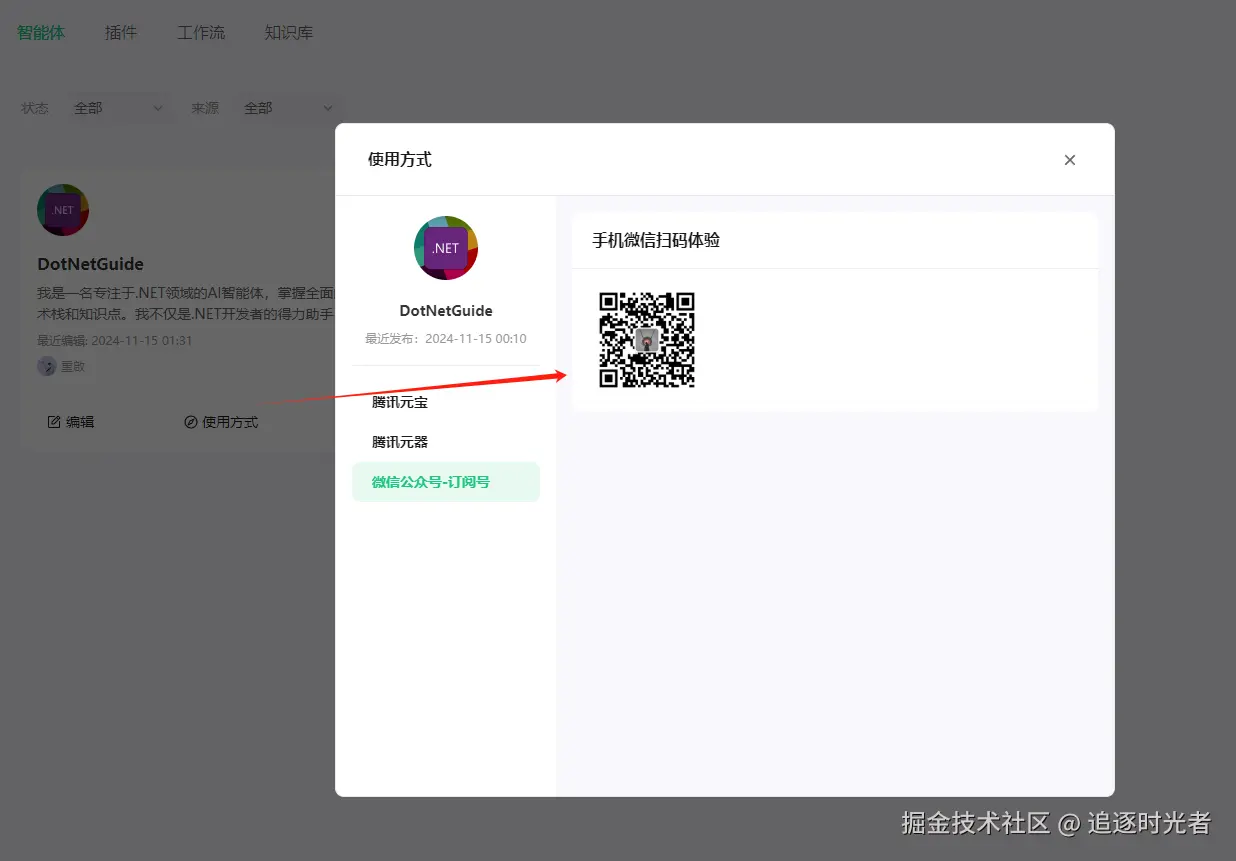Click the 最近编辑 timestamp on card
The width and height of the screenshot is (1236, 861).
click(x=115, y=340)
